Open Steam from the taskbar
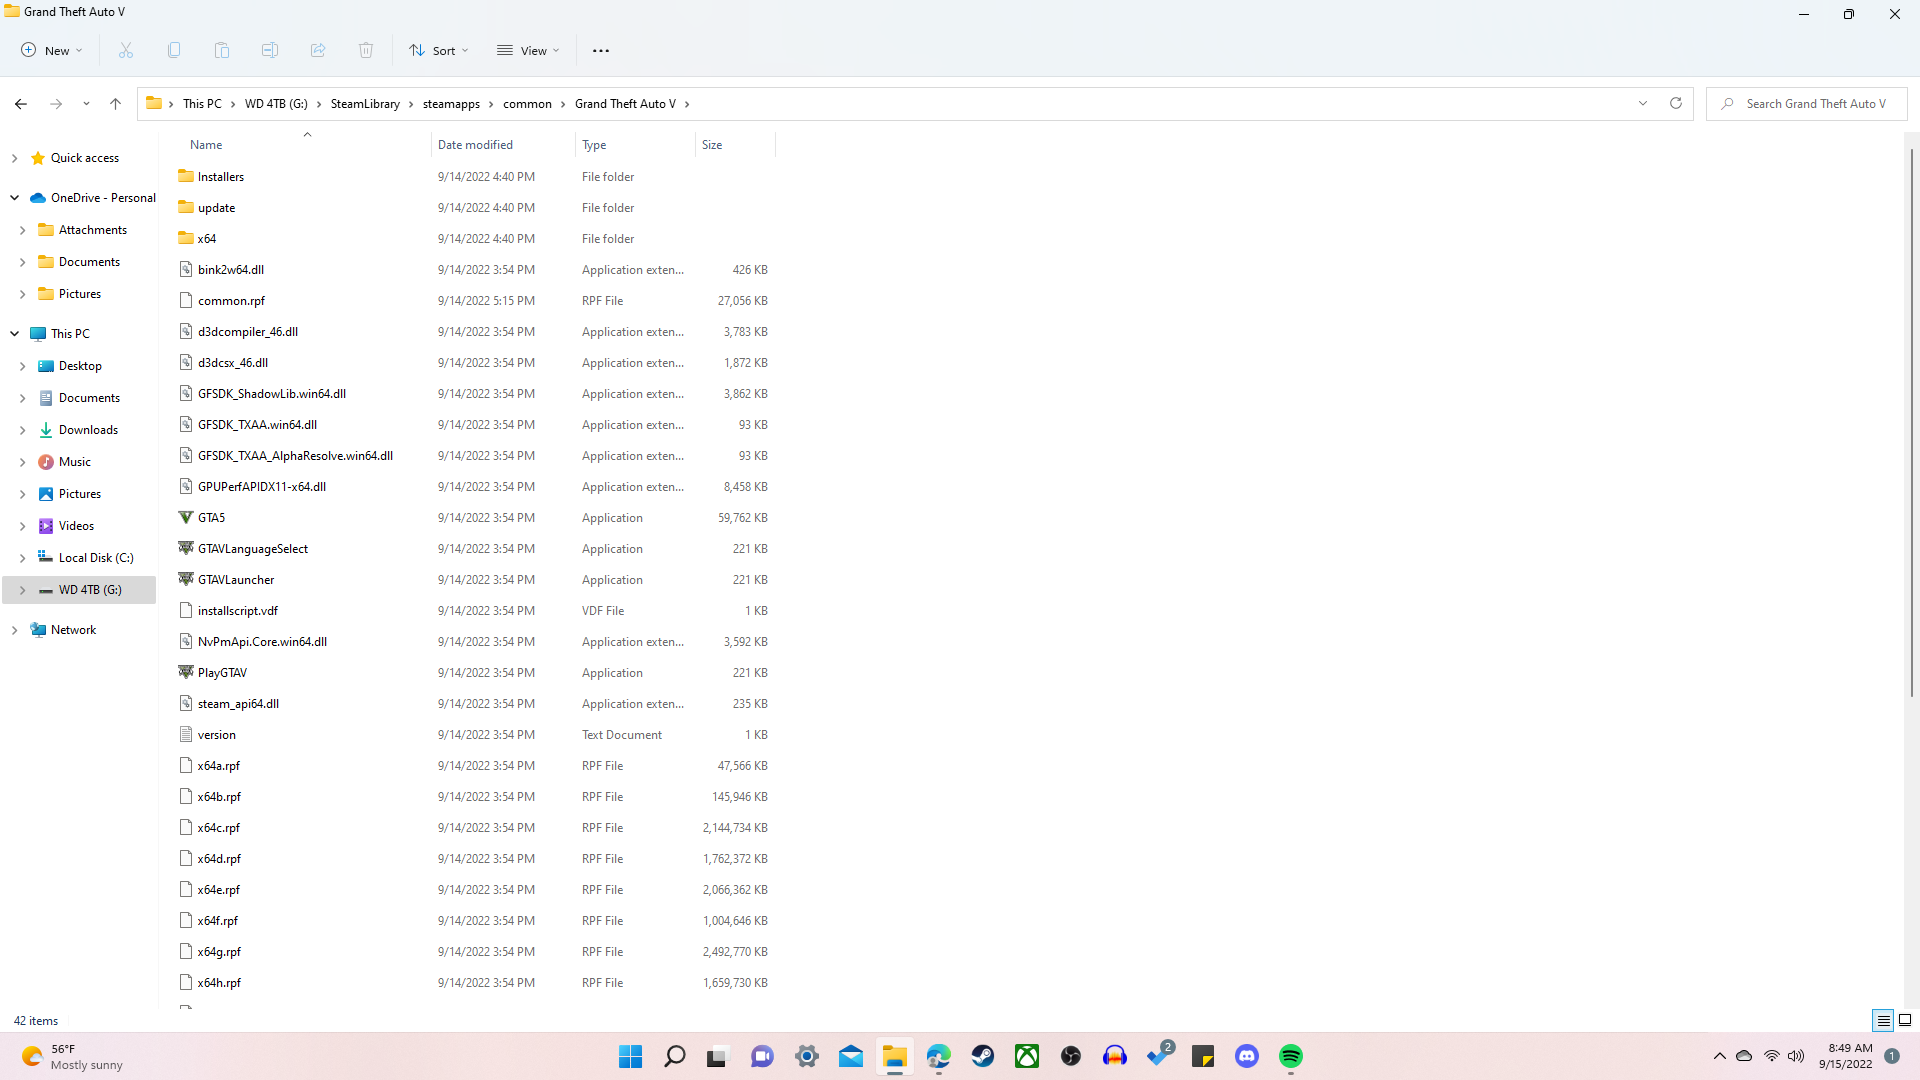The width and height of the screenshot is (1920, 1080). (x=983, y=1056)
